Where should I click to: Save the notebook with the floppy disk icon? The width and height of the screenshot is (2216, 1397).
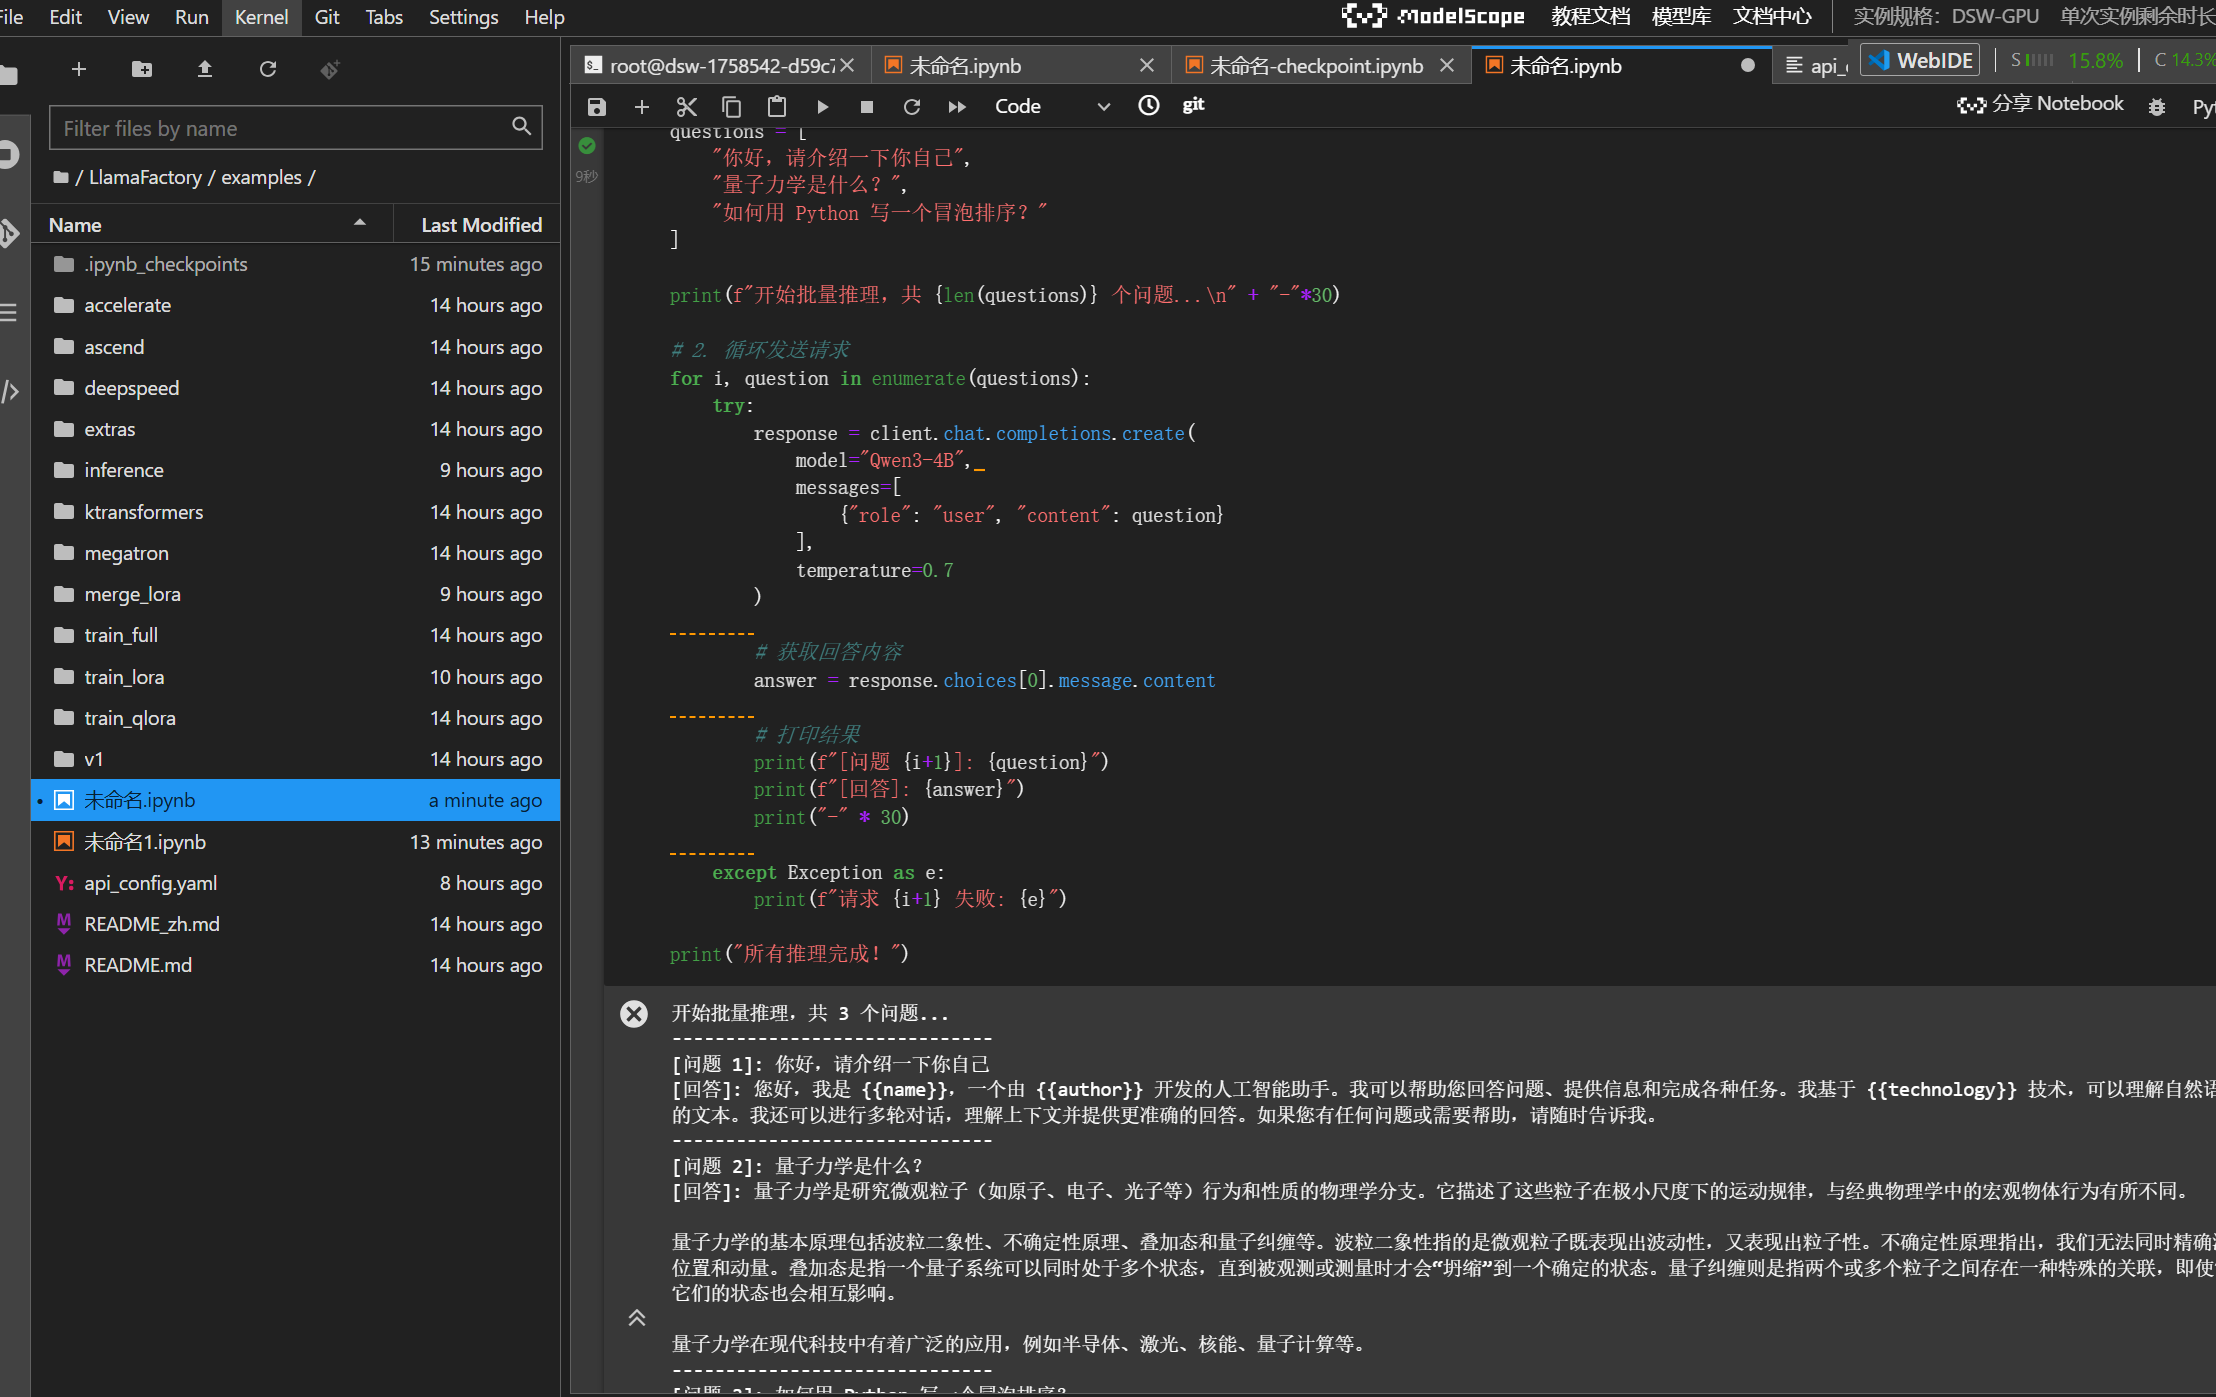tap(597, 107)
